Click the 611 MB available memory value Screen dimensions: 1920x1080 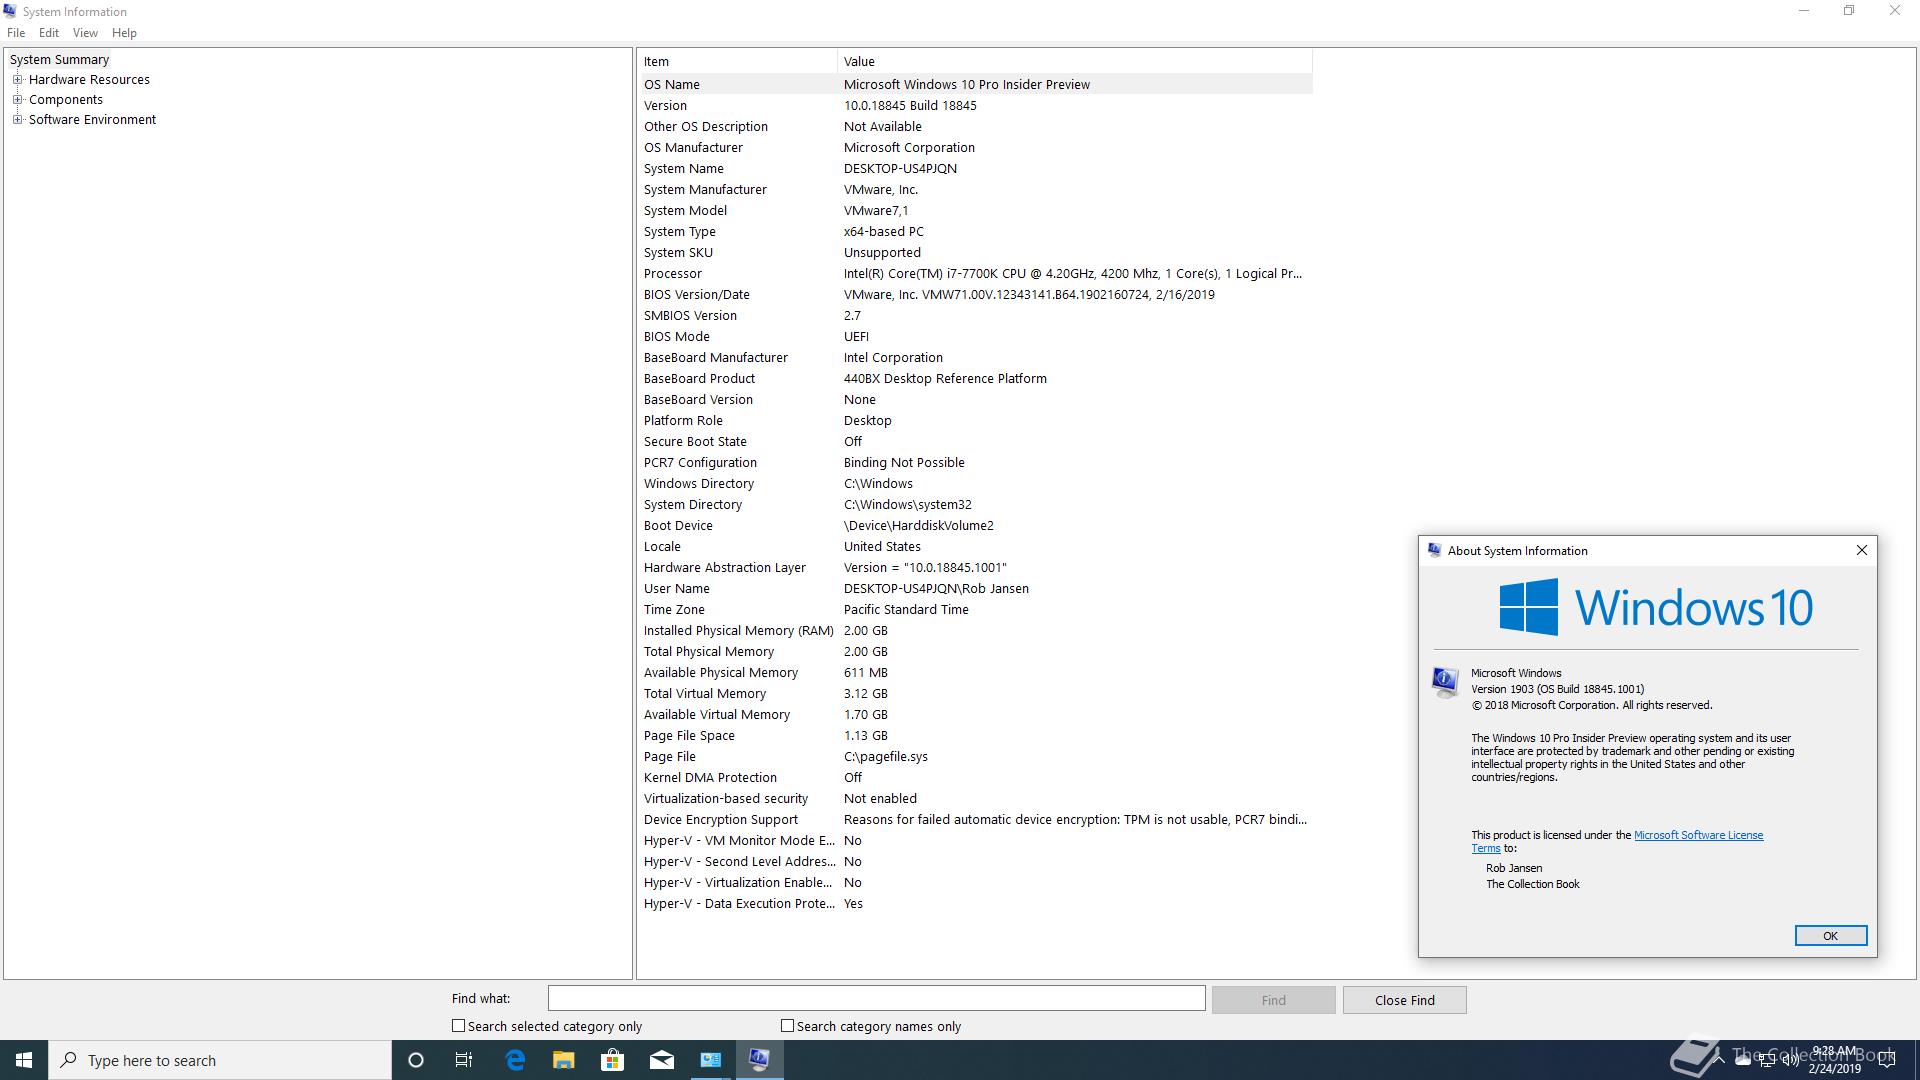click(866, 673)
